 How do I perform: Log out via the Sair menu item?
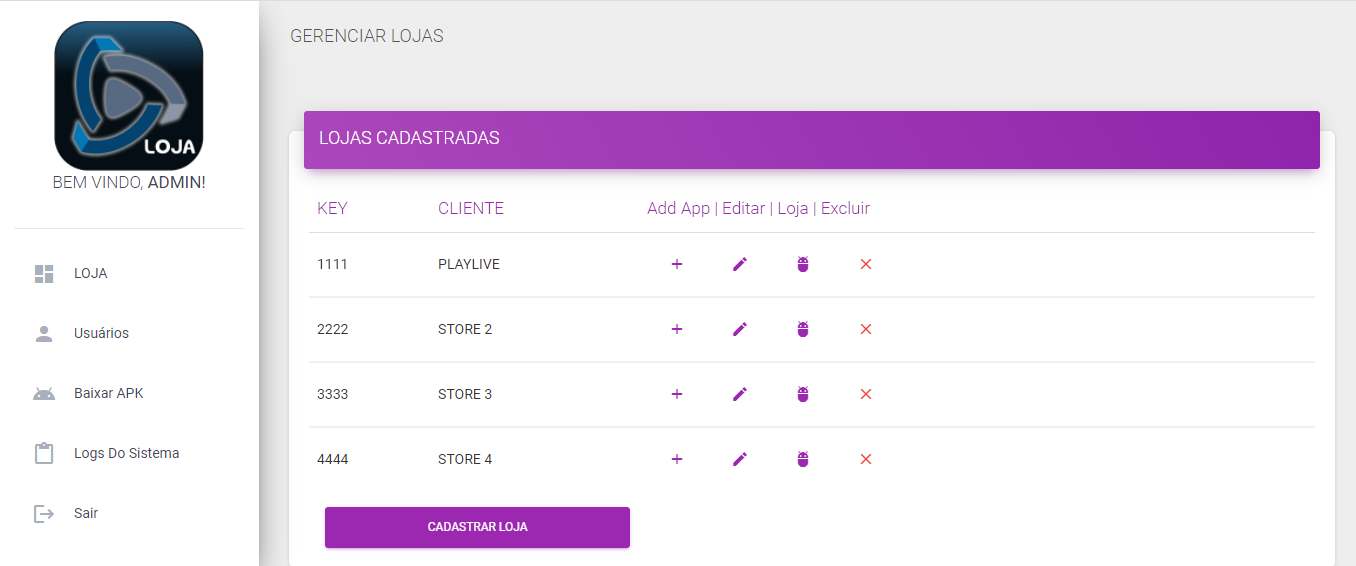(86, 513)
